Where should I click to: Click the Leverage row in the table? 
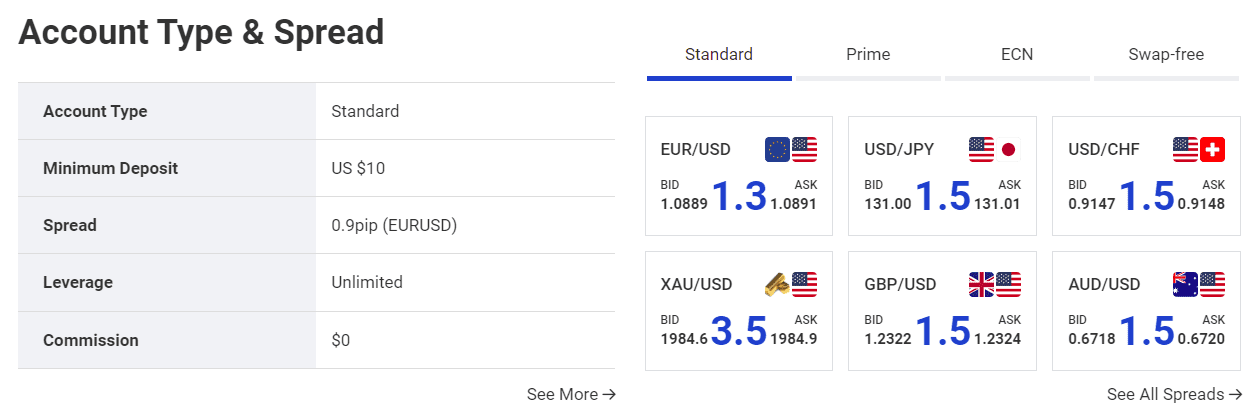316,282
